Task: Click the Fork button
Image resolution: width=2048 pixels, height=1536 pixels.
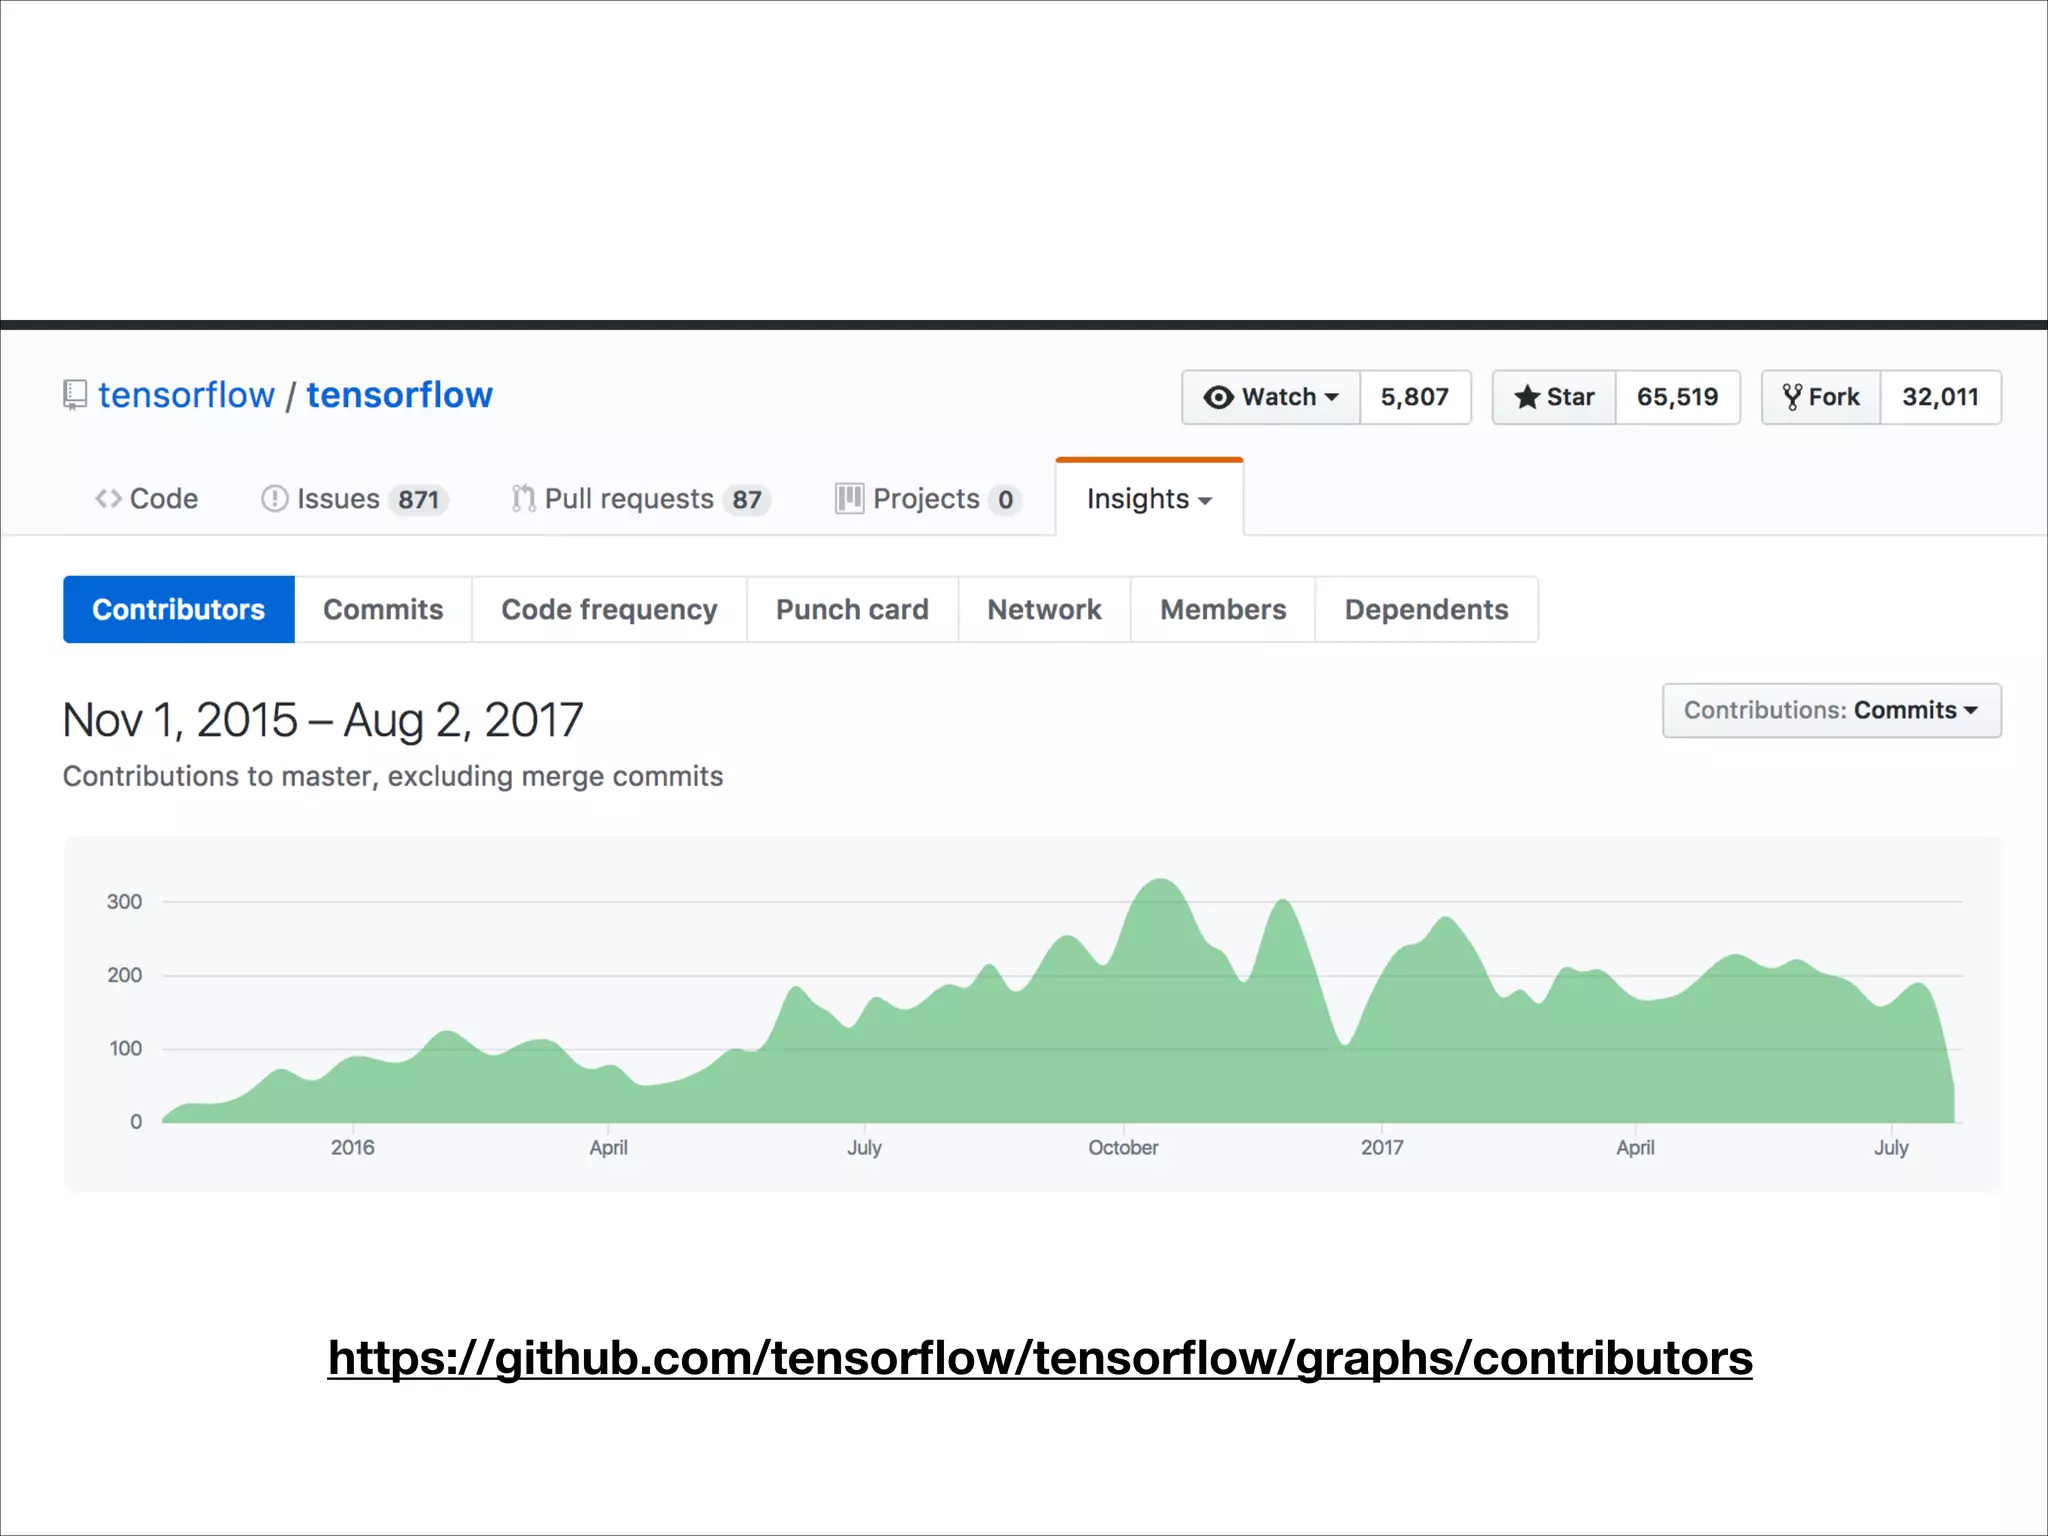Action: pyautogui.click(x=1821, y=397)
